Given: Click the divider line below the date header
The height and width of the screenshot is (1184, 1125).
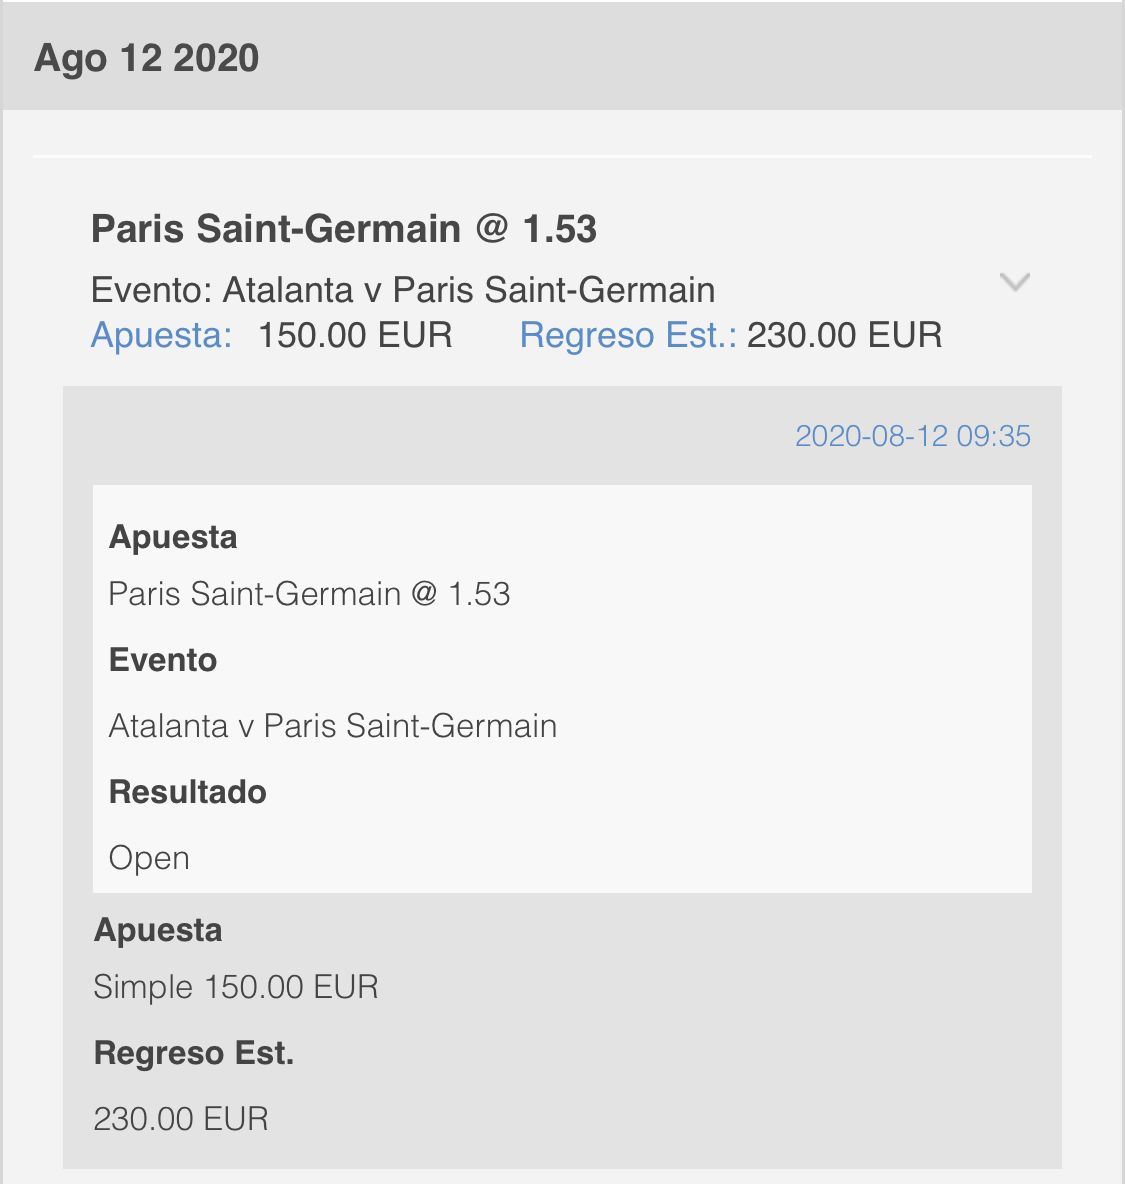Looking at the screenshot, I should point(562,156).
